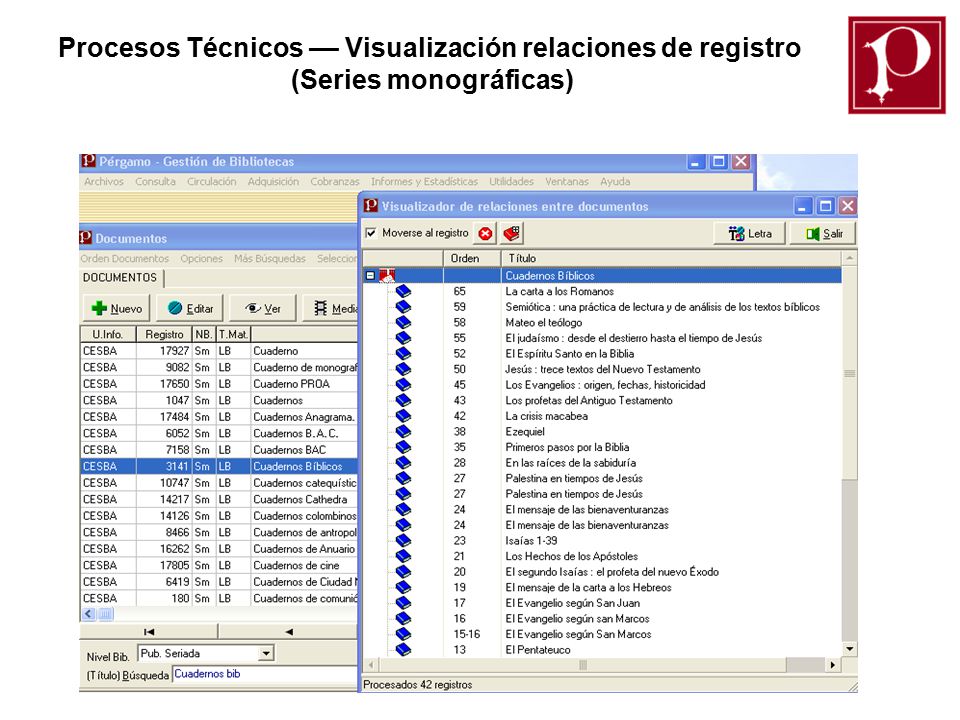This screenshot has height=720, width=960.
Task: Click the Título column header
Action: coord(672,258)
